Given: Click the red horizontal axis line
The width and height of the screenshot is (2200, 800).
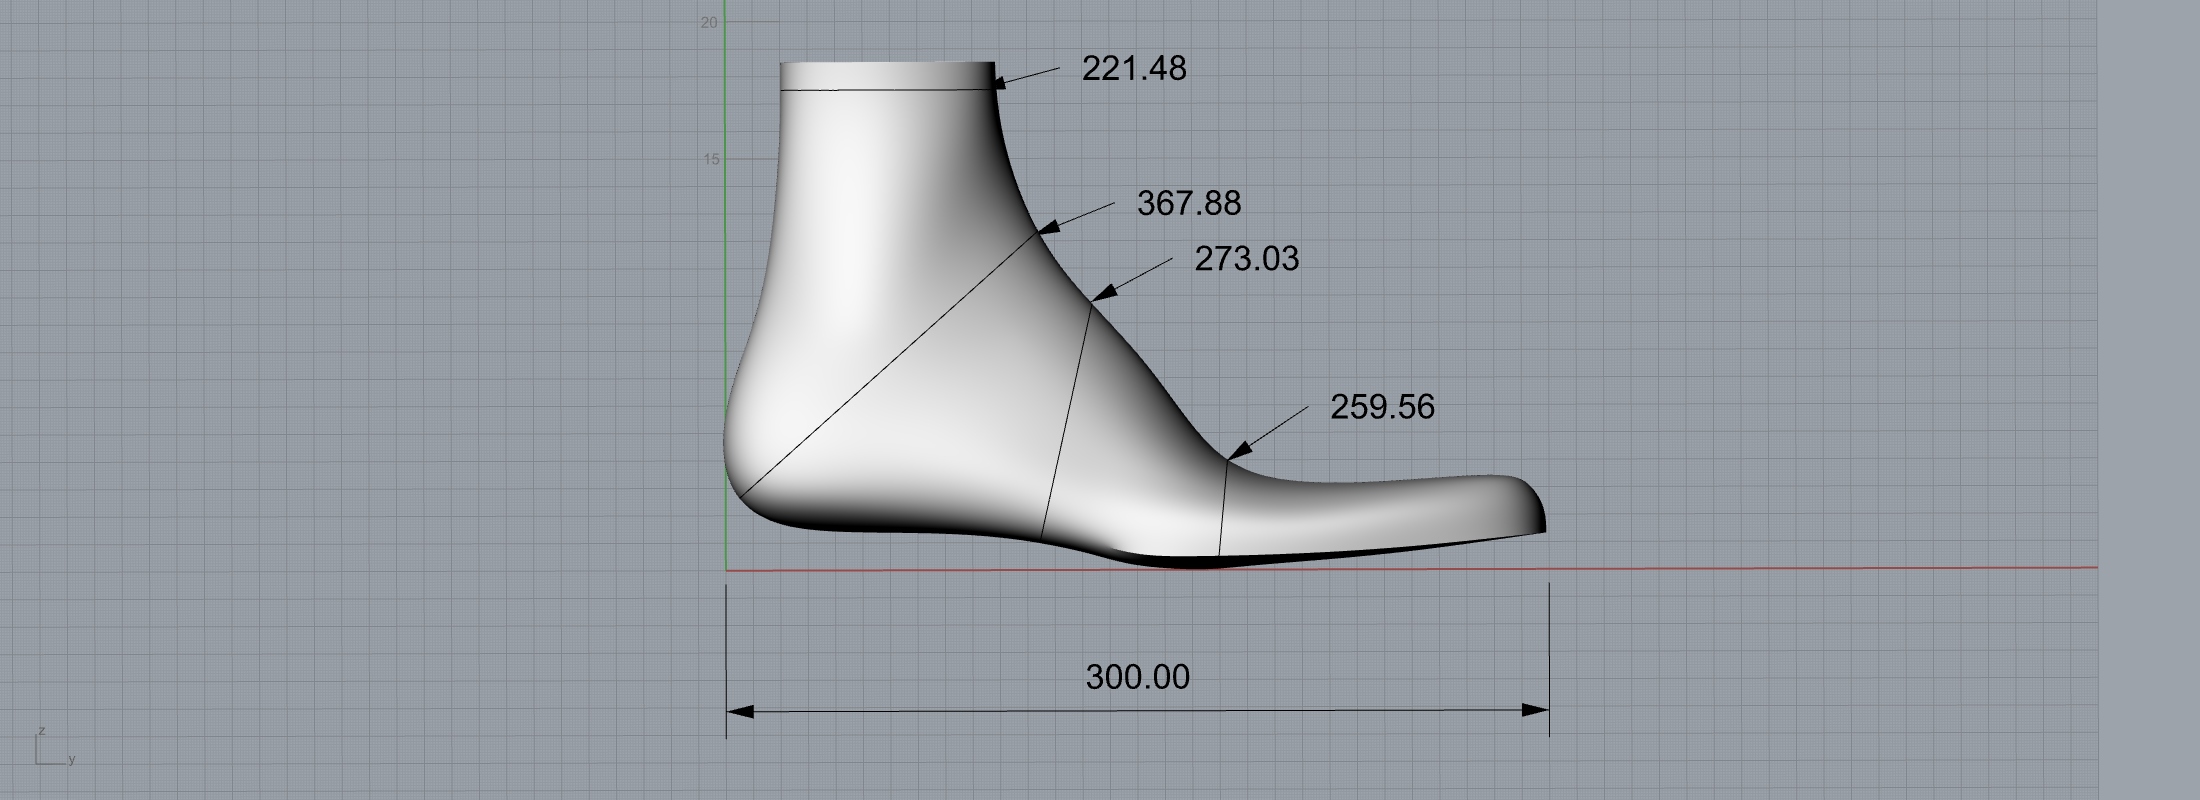Looking at the screenshot, I should point(1800,568).
